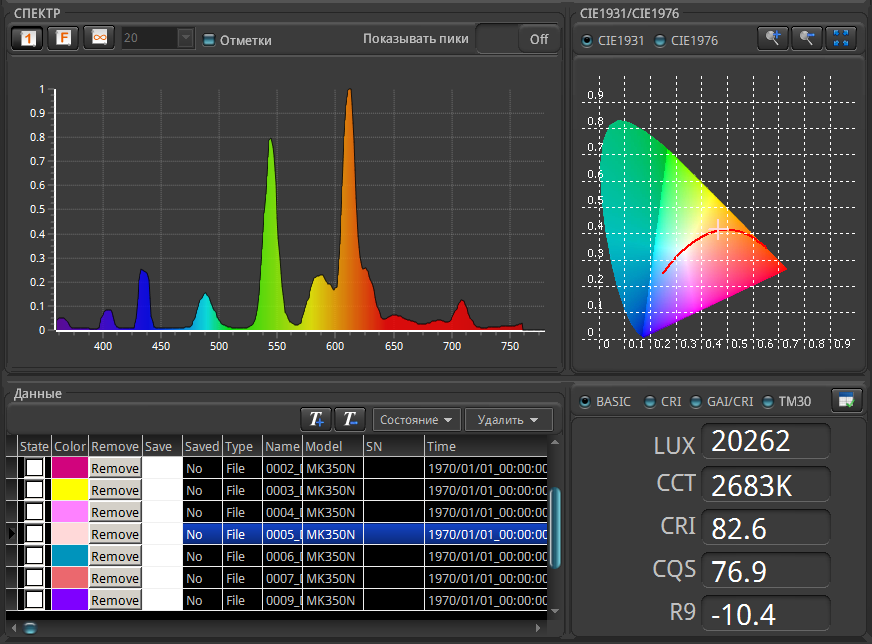Zoom in on the CIE chart
872x644 pixels.
[772, 38]
